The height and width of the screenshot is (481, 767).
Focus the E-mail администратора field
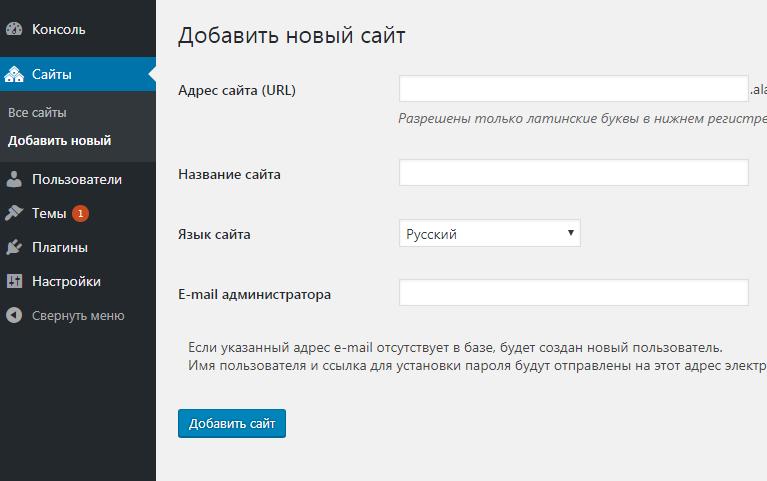point(574,293)
